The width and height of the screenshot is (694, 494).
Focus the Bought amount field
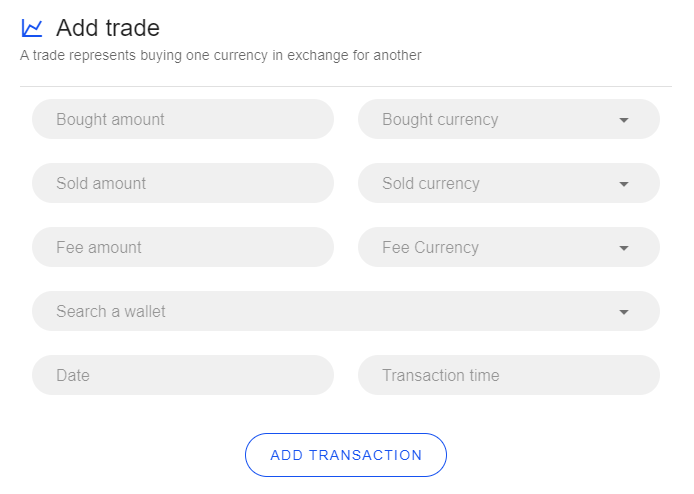click(183, 119)
